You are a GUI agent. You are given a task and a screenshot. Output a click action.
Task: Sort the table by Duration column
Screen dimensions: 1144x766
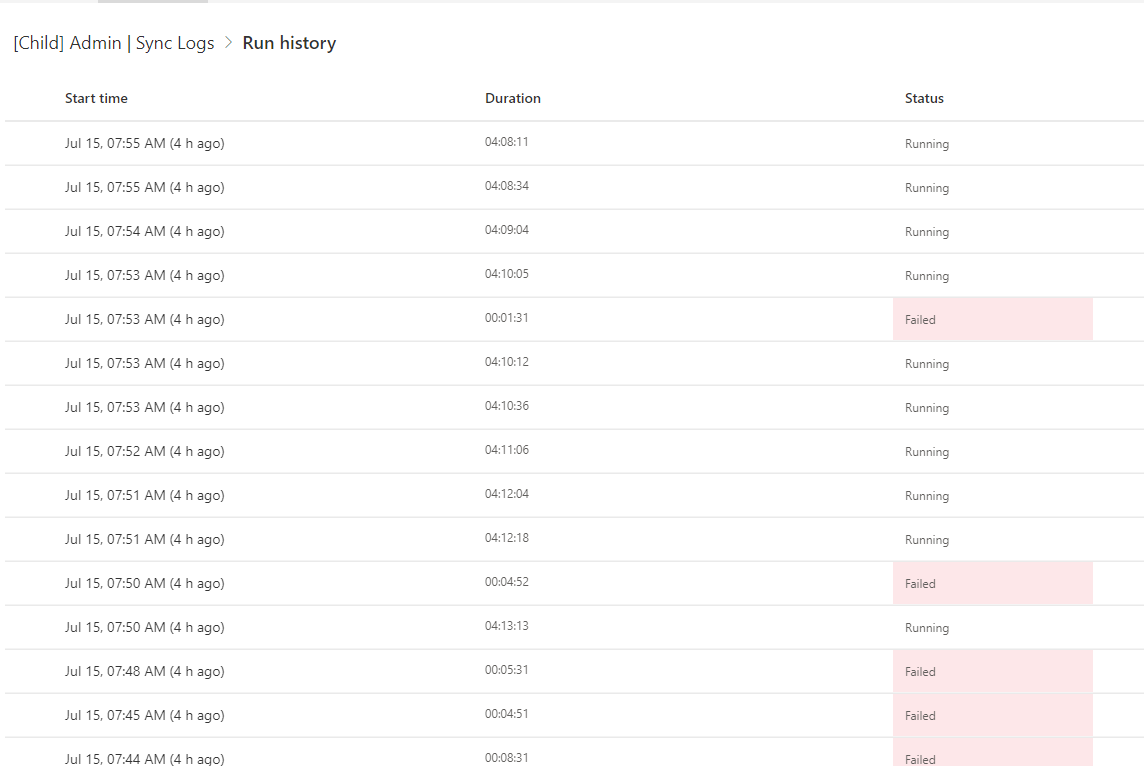[513, 98]
